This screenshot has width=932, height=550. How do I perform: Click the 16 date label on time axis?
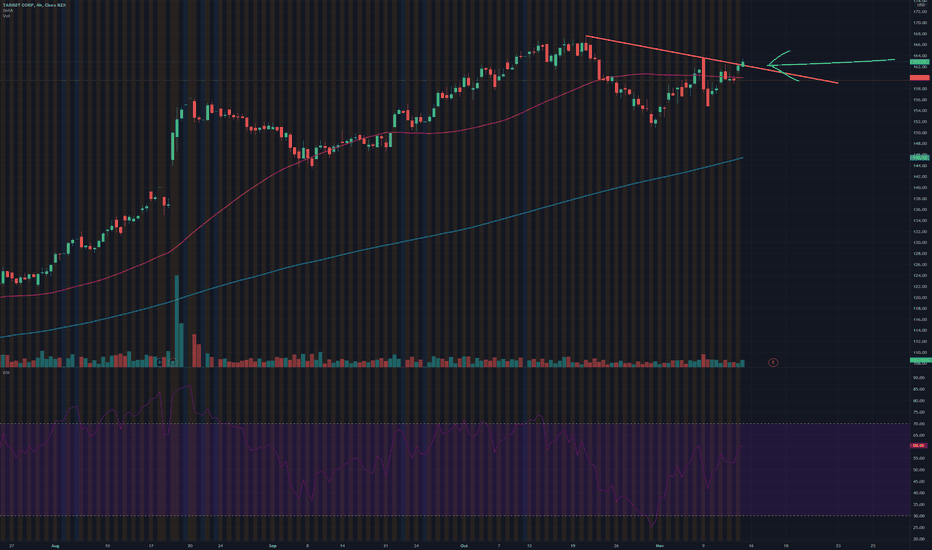coord(751,545)
